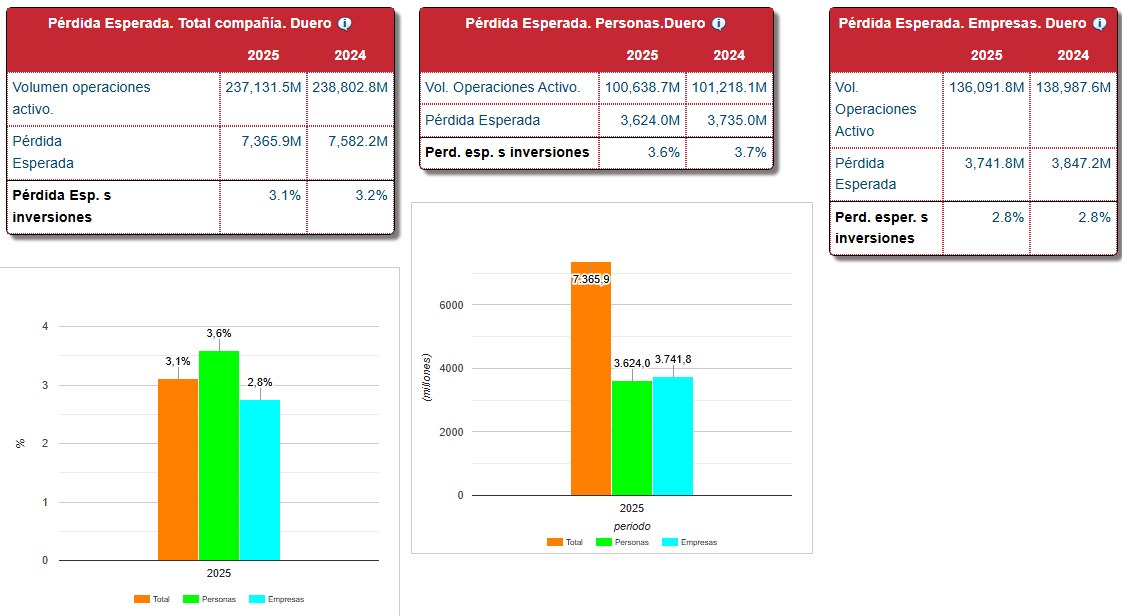The height and width of the screenshot is (616, 1122).
Task: Select the 138,987.6M cell in Empresas table
Action: click(x=1073, y=109)
